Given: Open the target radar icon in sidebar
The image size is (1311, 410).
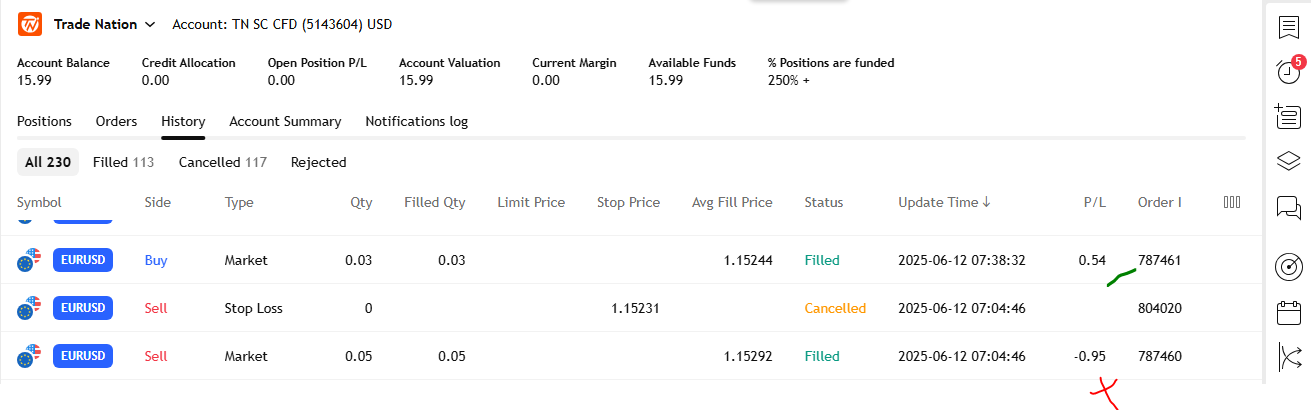Looking at the screenshot, I should (x=1289, y=266).
